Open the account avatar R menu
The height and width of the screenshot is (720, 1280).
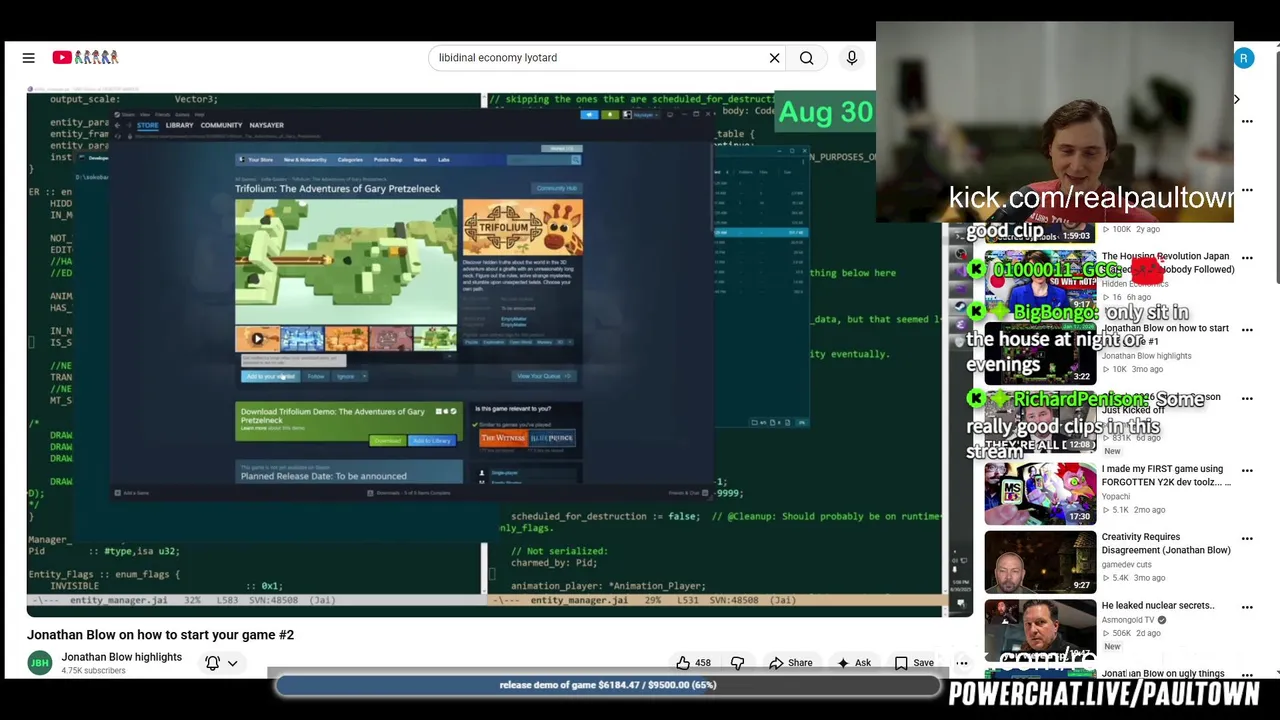coord(1244,58)
